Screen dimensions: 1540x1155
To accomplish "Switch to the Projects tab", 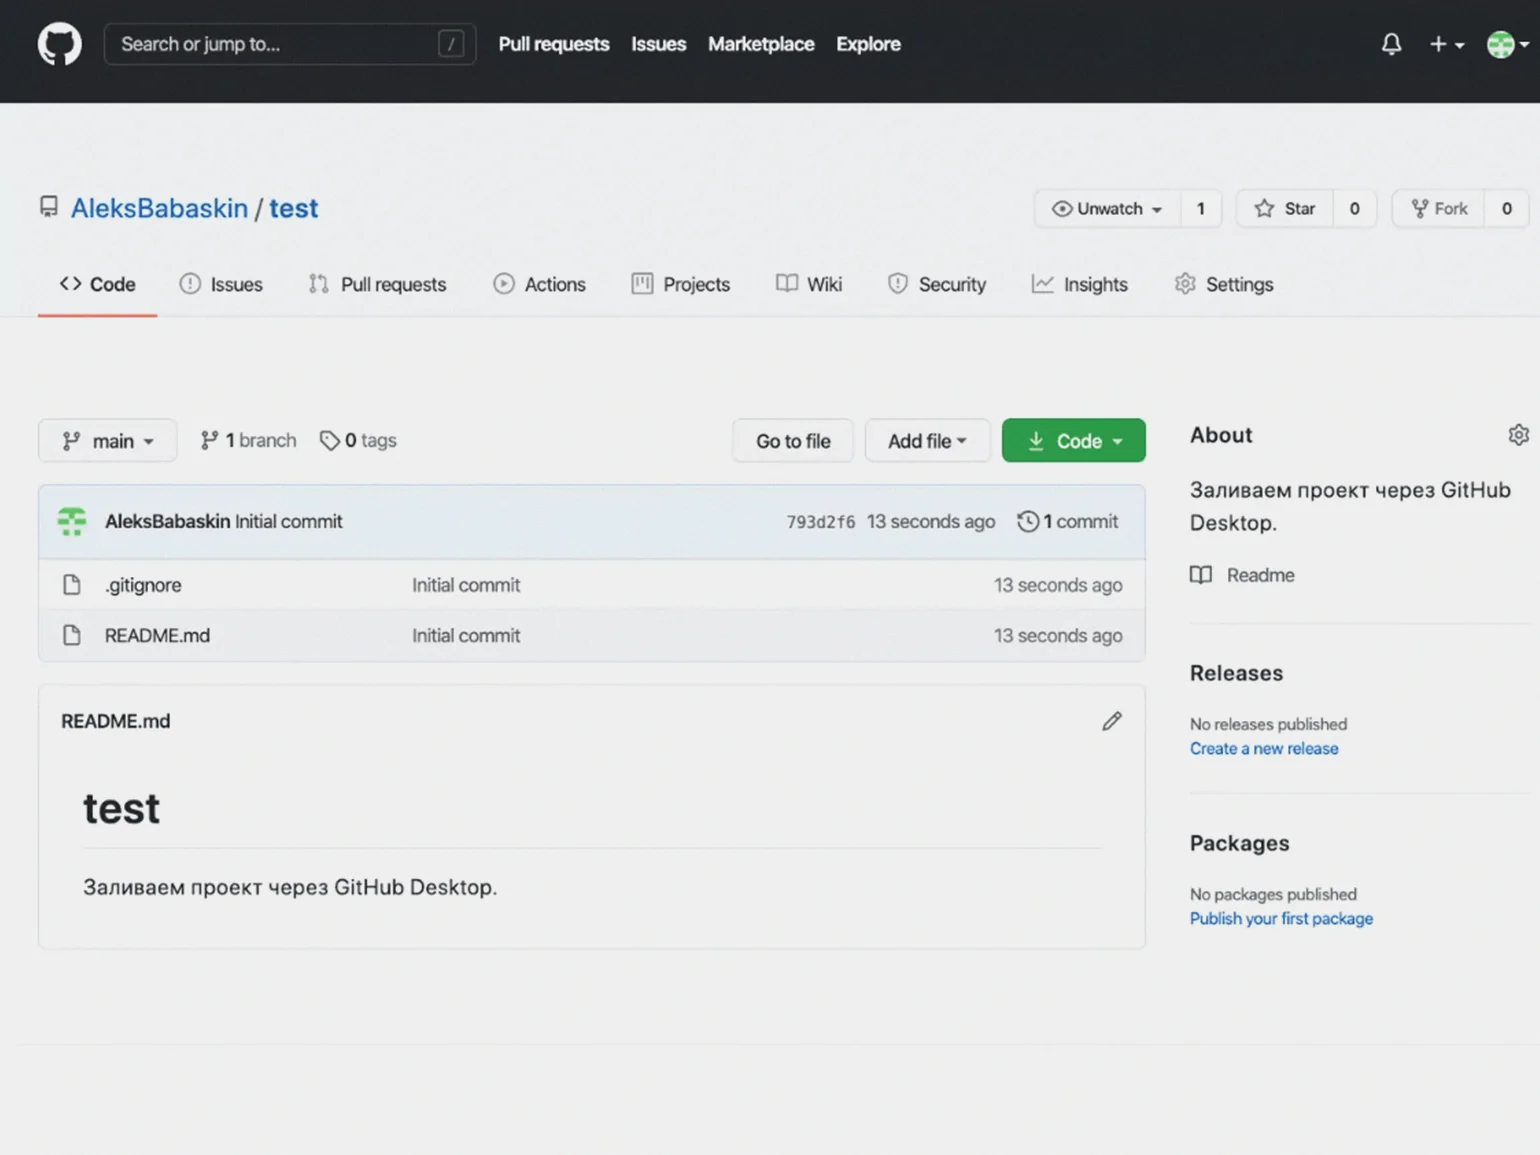I will 681,284.
